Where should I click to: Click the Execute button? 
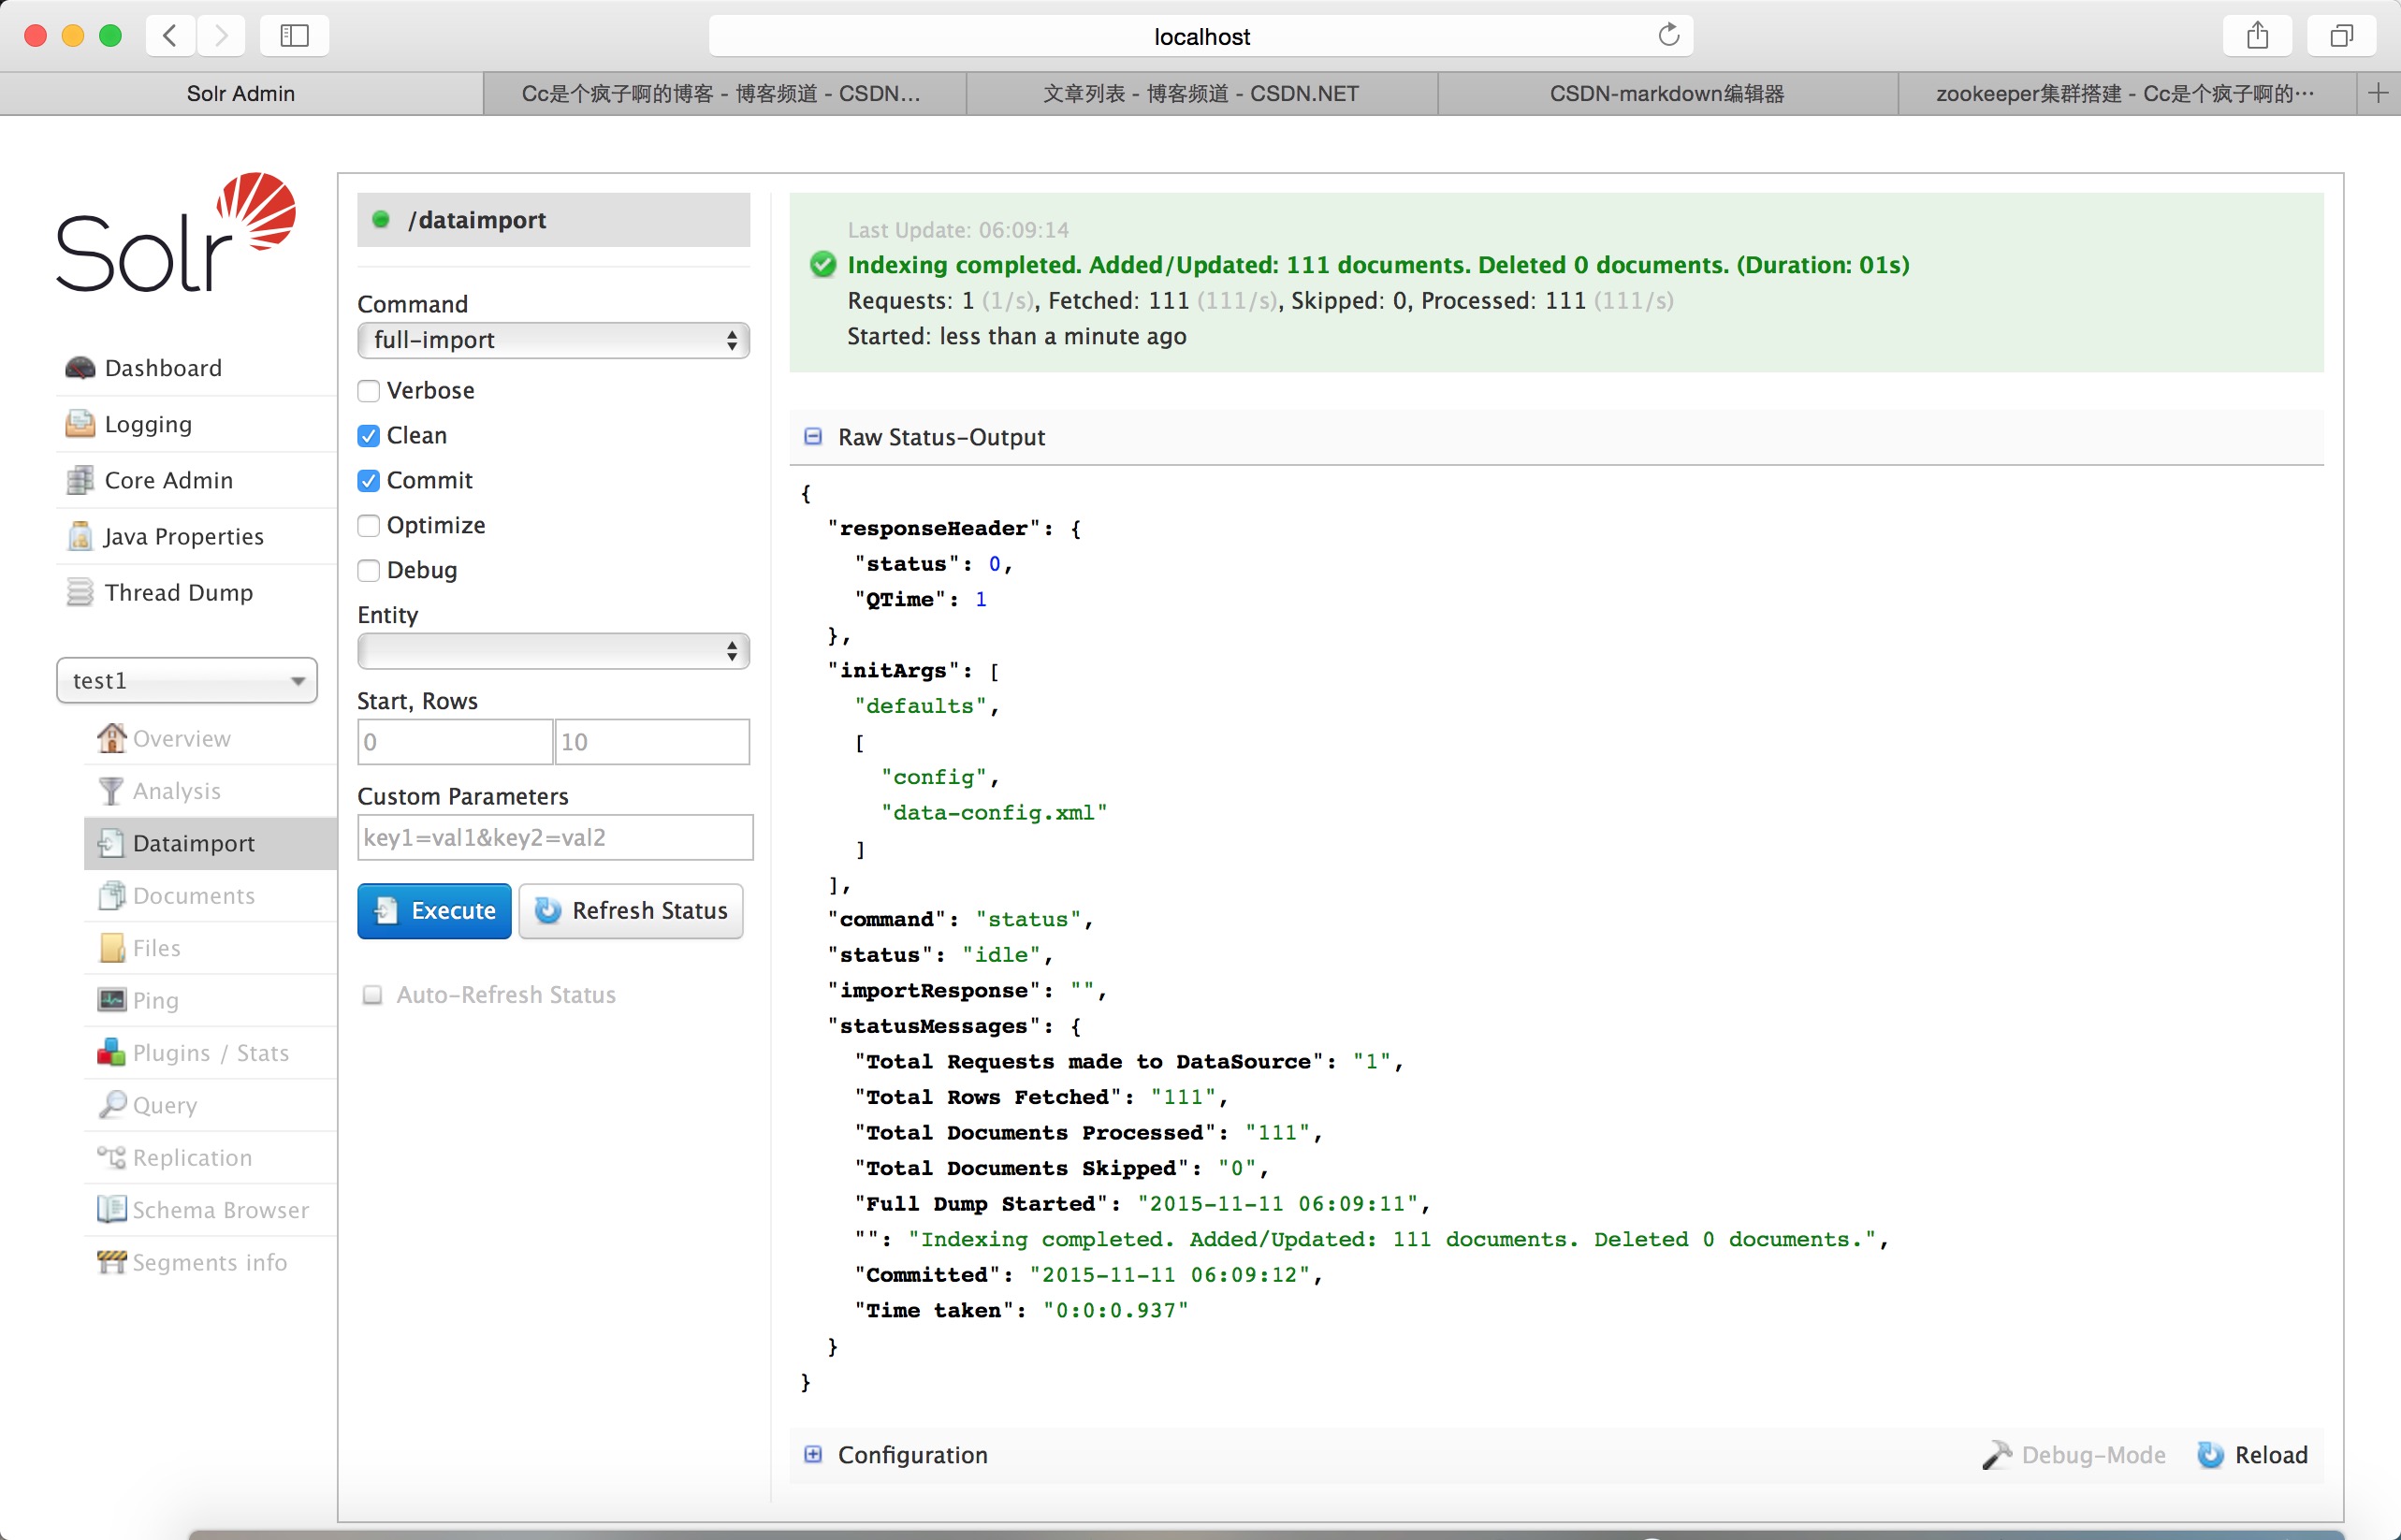coord(434,911)
